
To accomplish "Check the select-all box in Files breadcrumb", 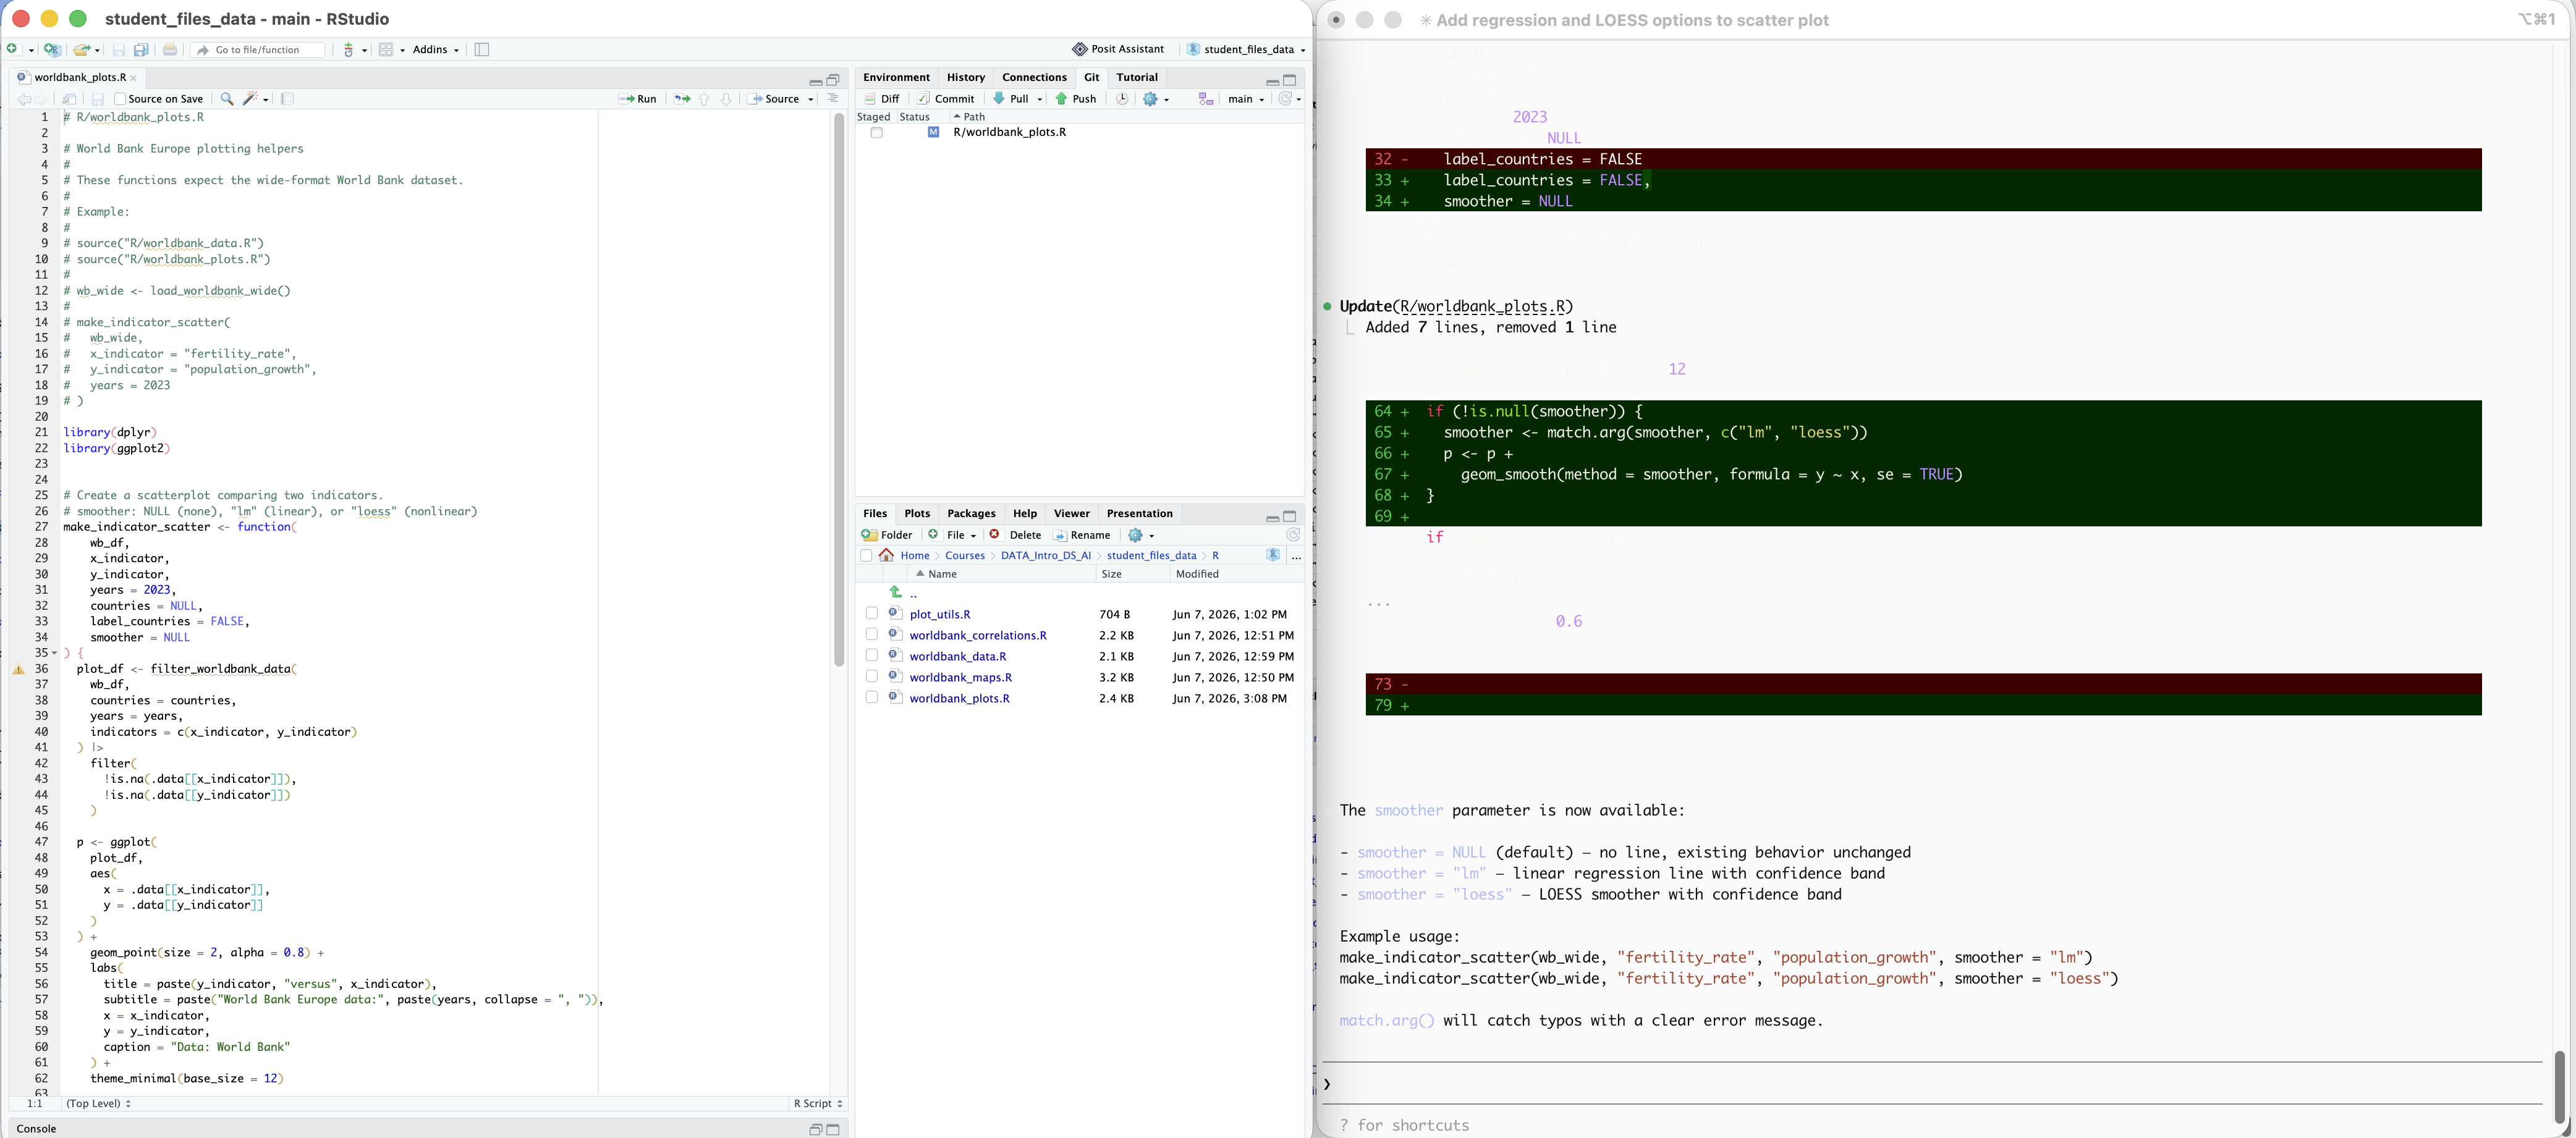I will point(866,555).
